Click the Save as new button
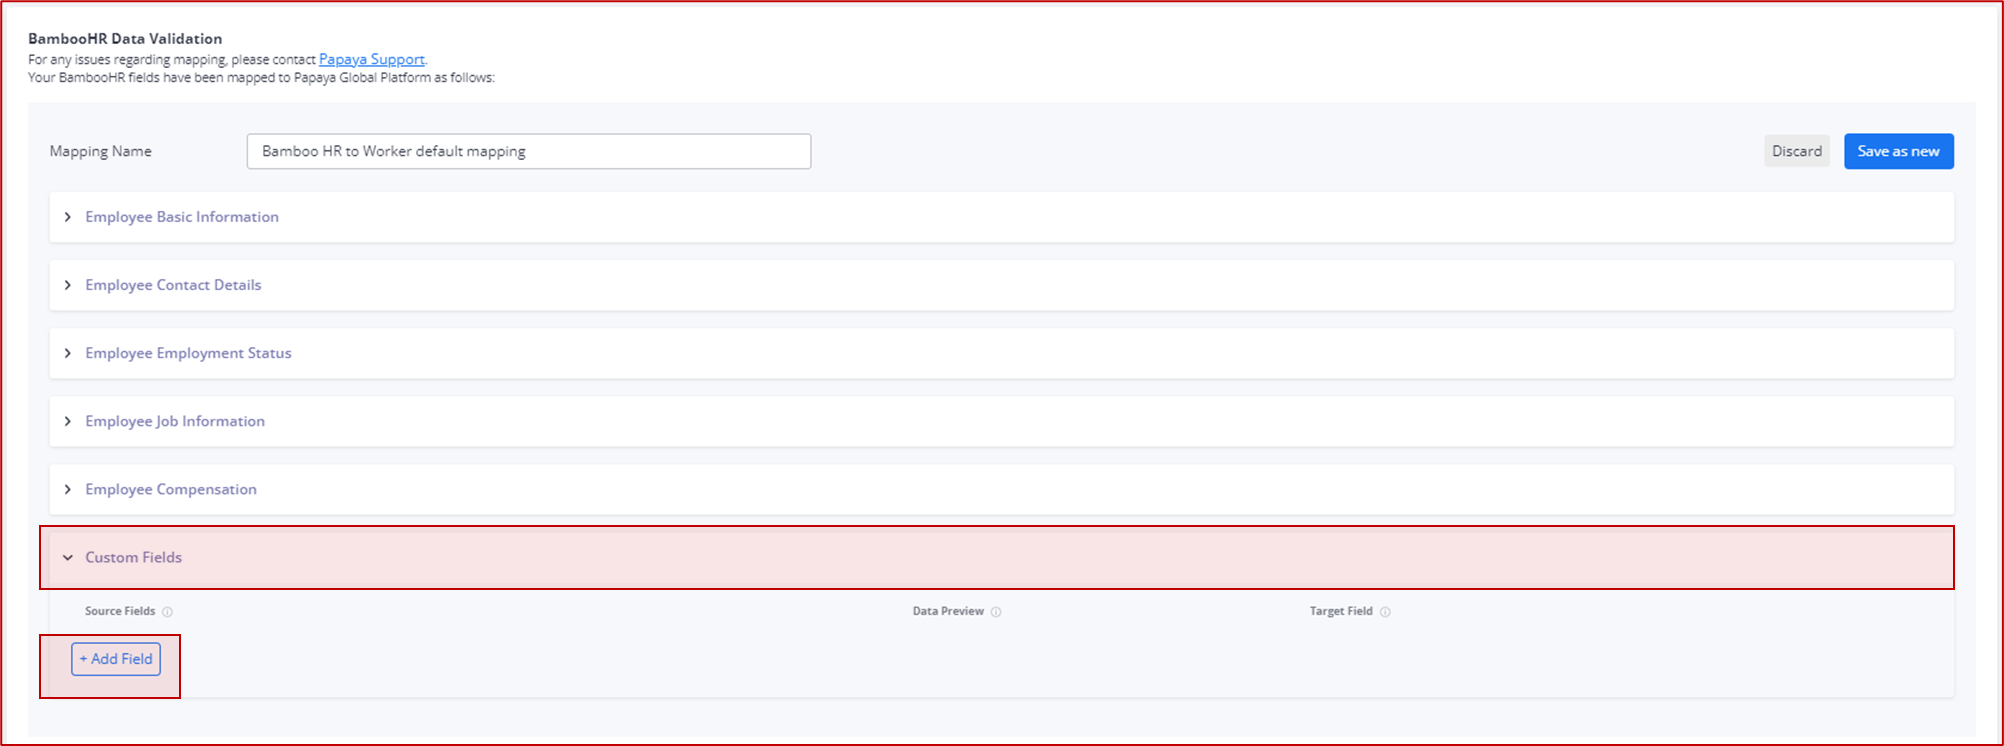Viewport: 2004px width, 746px height. [1898, 151]
